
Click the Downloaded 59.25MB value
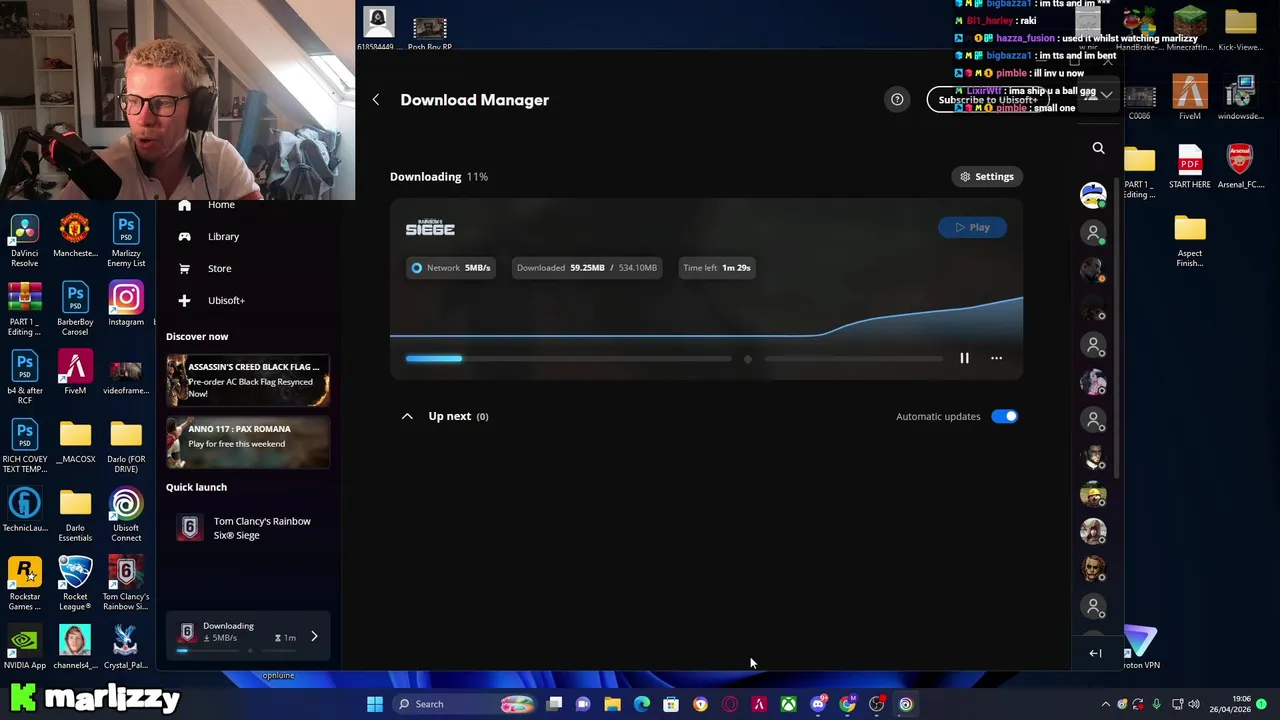587,268
